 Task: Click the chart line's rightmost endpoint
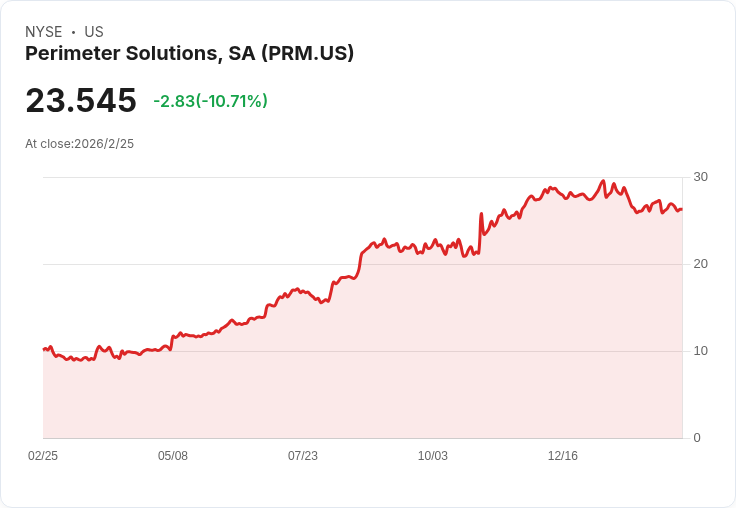pyautogui.click(x=682, y=209)
